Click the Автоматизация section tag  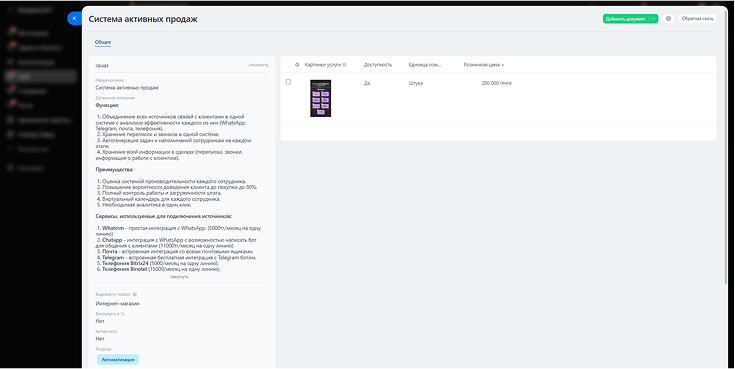118,360
